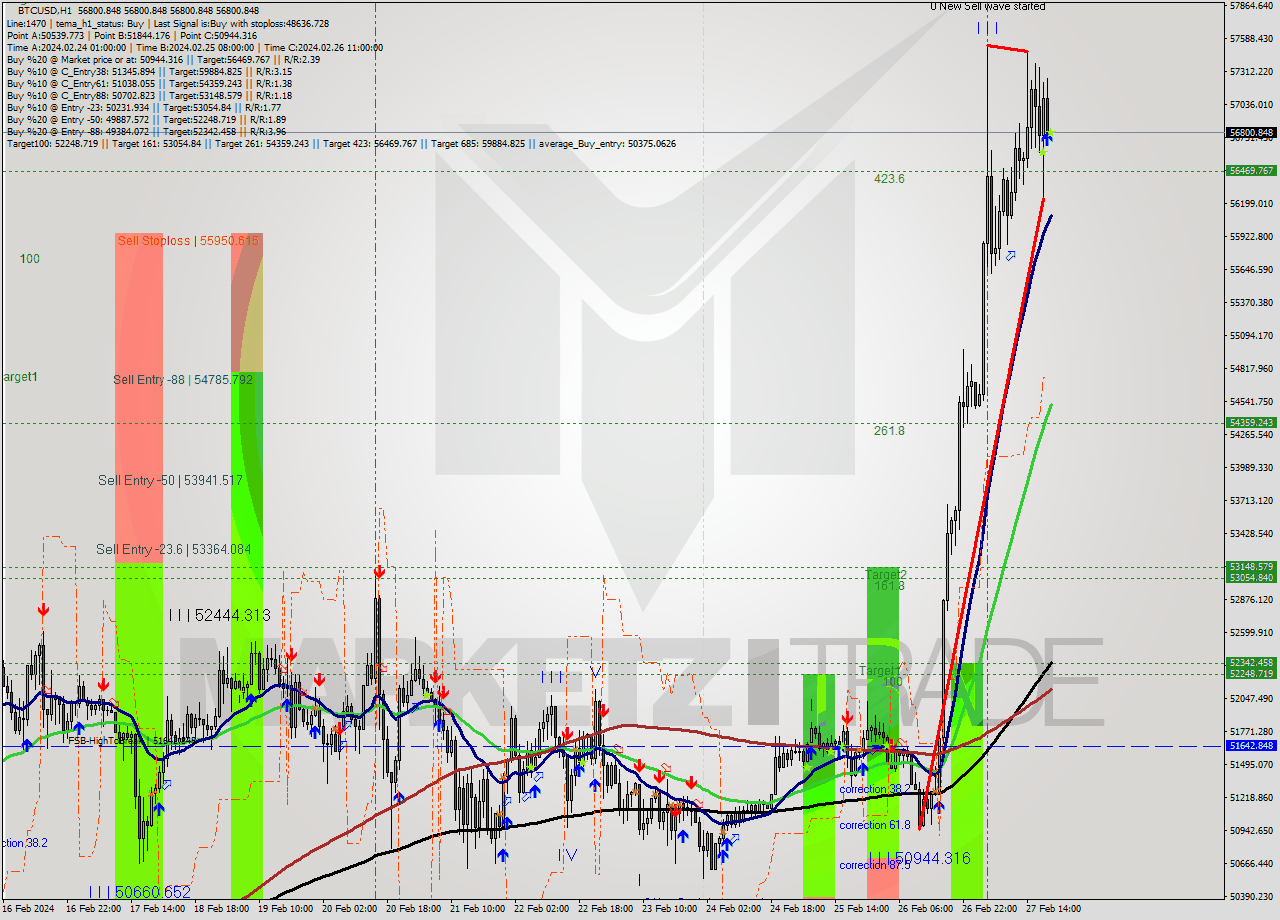Click the '26 Feb 06:00' time axis label

(x=925, y=909)
